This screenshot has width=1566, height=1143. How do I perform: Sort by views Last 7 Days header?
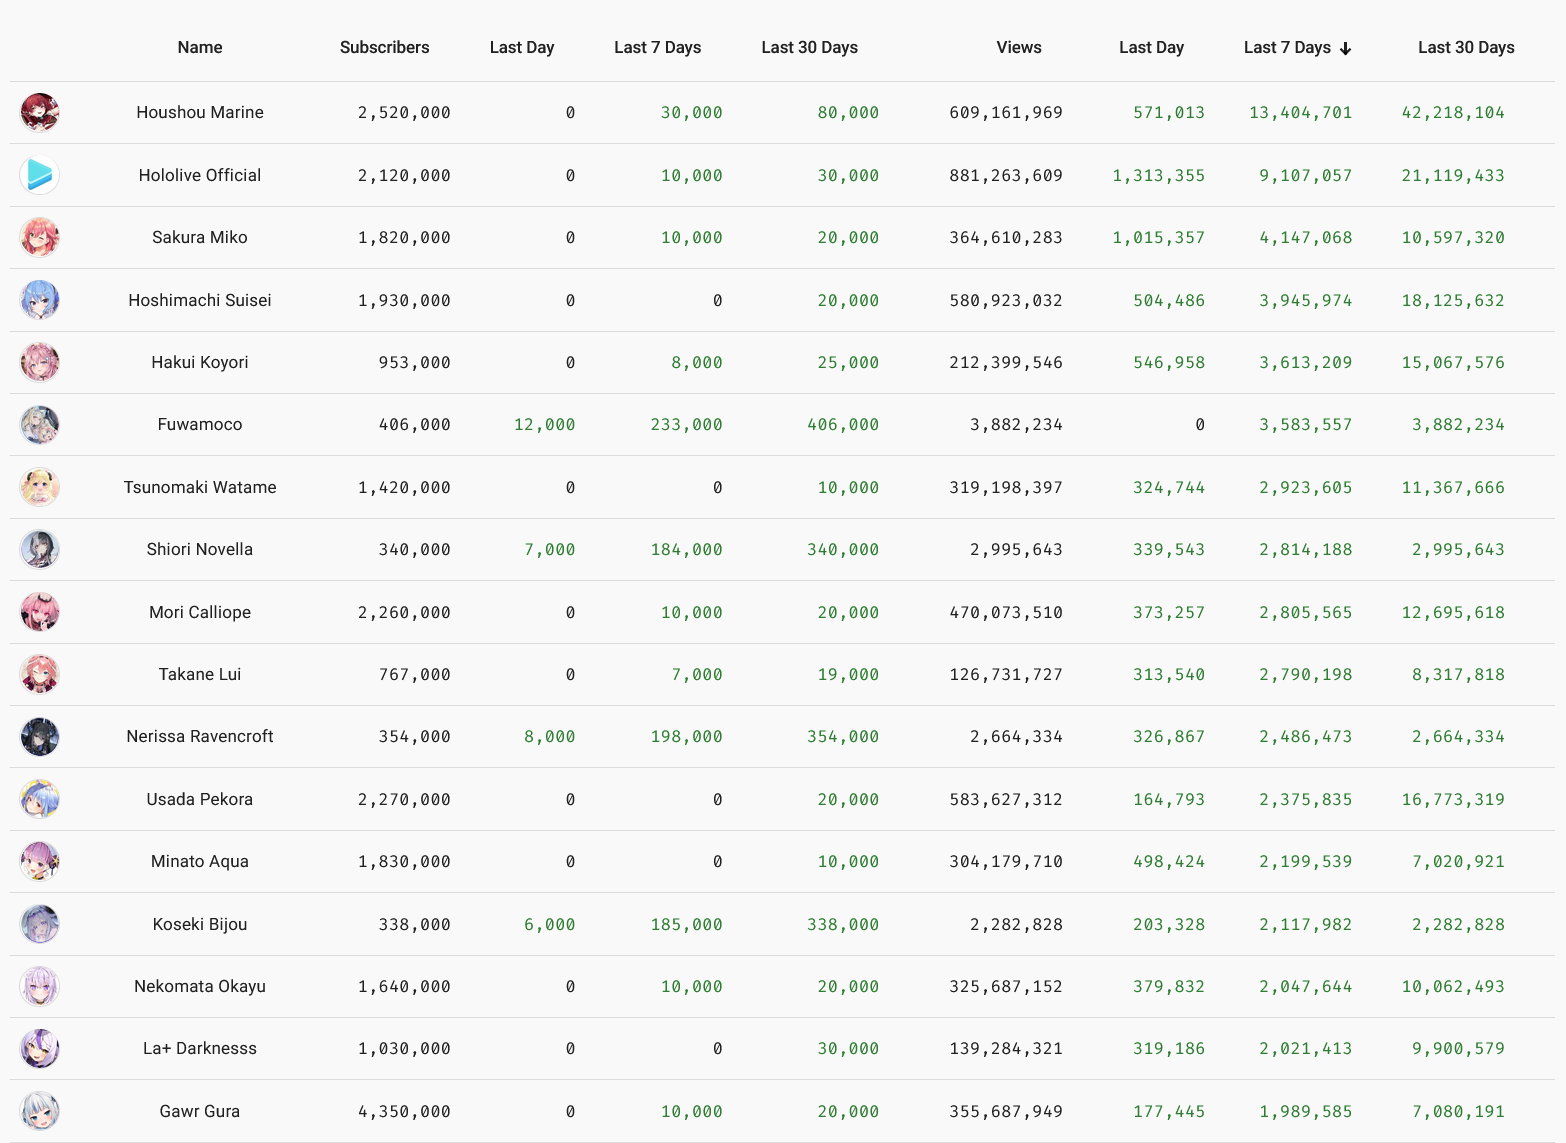click(1287, 47)
